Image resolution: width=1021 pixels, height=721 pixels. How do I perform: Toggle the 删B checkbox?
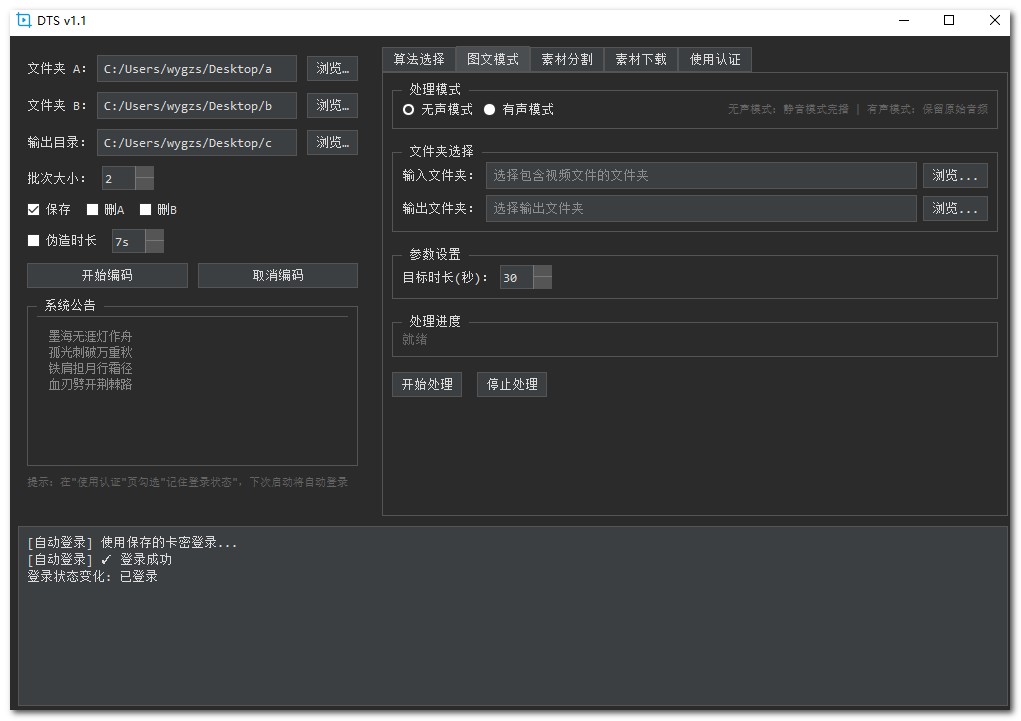tap(146, 210)
